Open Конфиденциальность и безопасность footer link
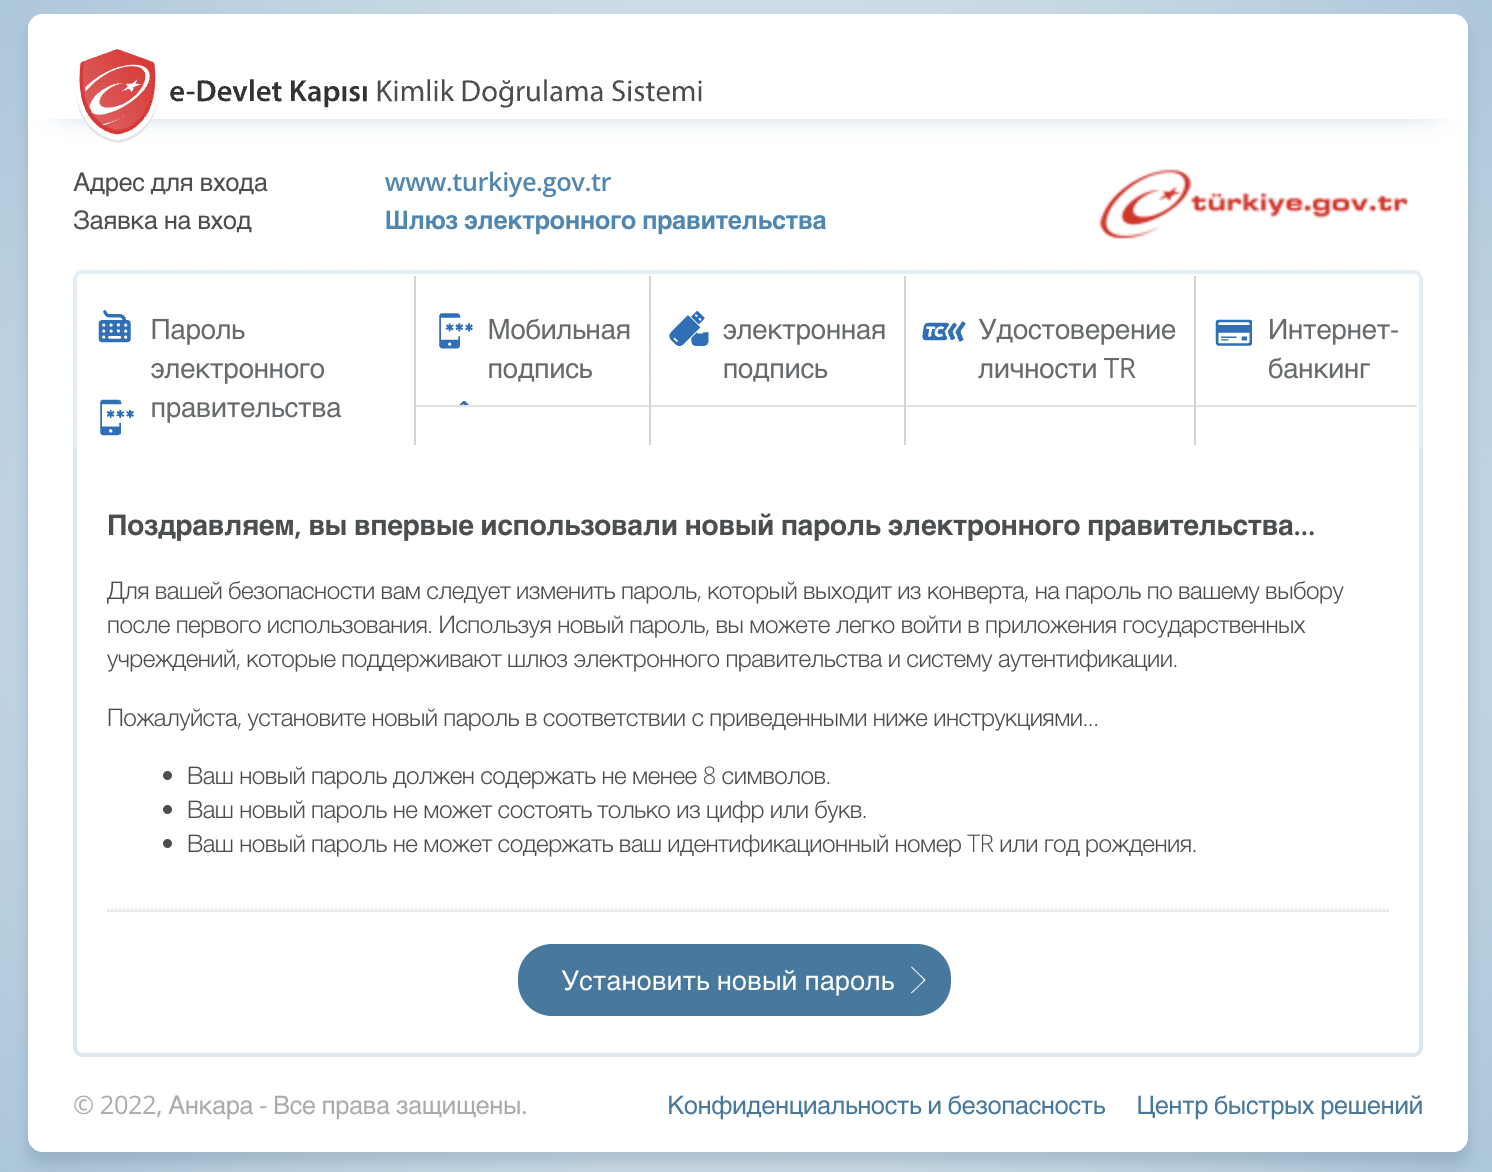This screenshot has height=1172, width=1492. pos(885,1106)
